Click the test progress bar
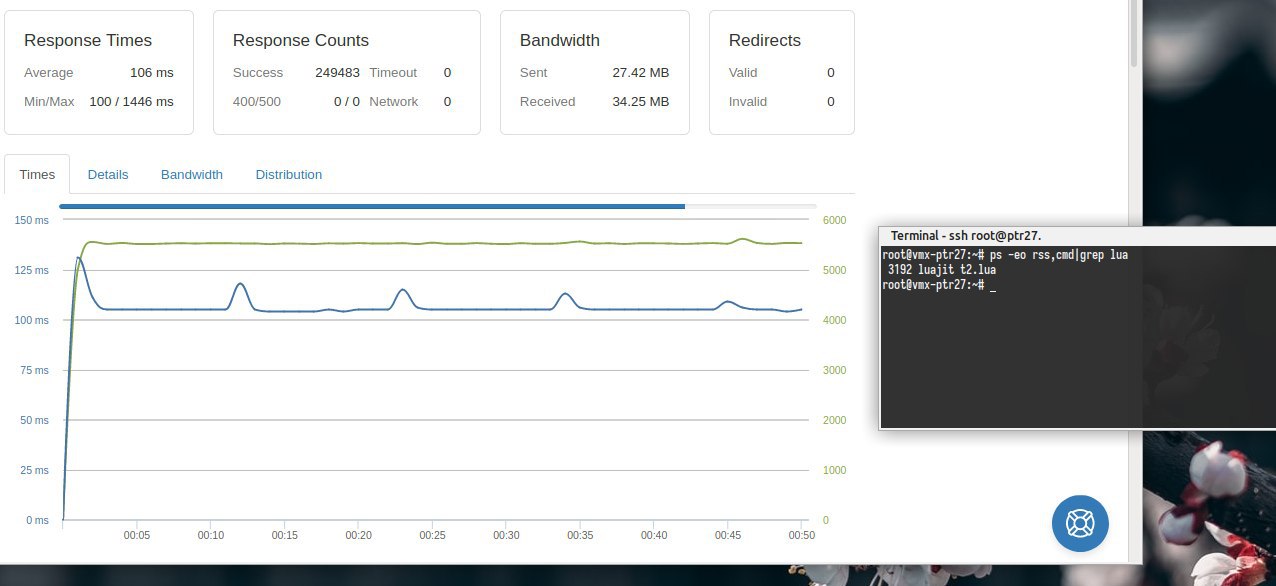This screenshot has height=586, width=1276. tap(437, 207)
